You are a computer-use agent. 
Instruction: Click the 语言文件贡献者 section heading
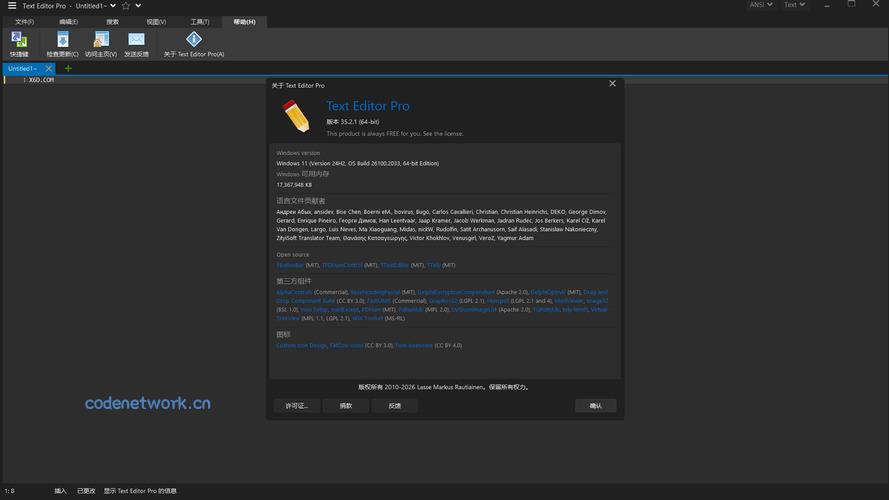[x=300, y=201]
